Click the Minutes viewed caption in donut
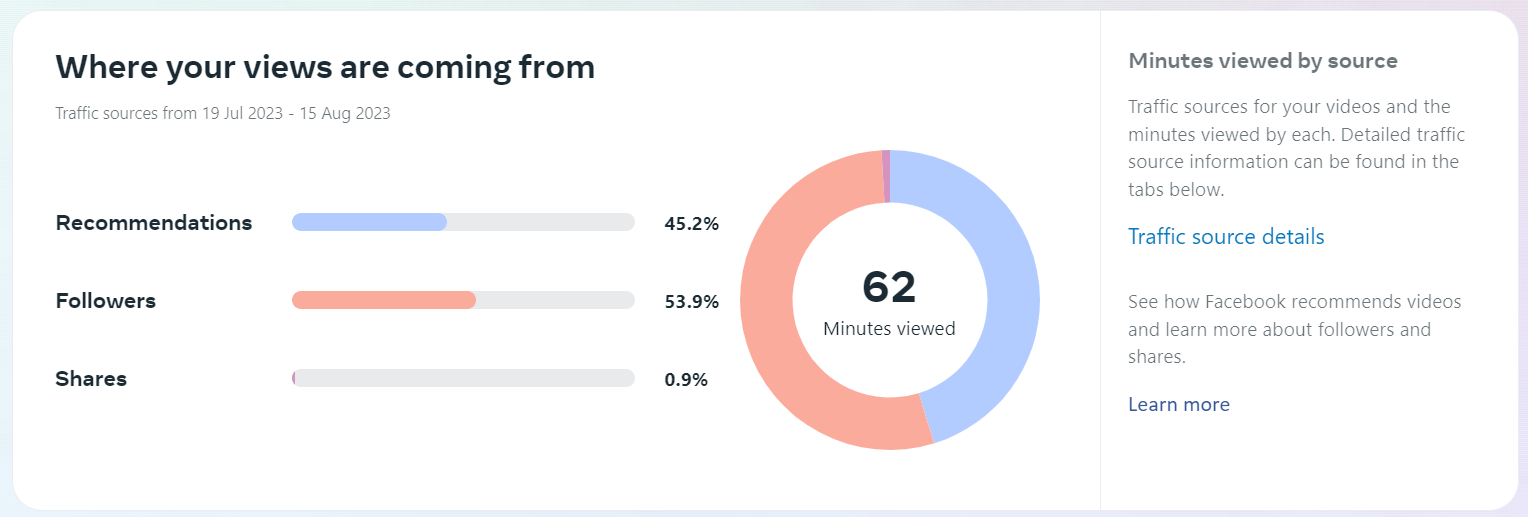 coord(889,328)
